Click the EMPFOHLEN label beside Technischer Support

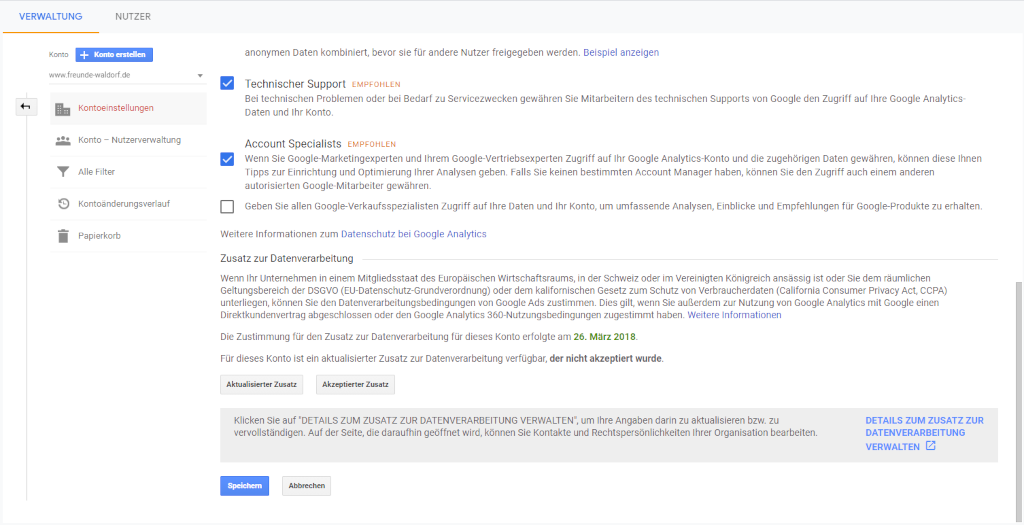click(x=376, y=85)
